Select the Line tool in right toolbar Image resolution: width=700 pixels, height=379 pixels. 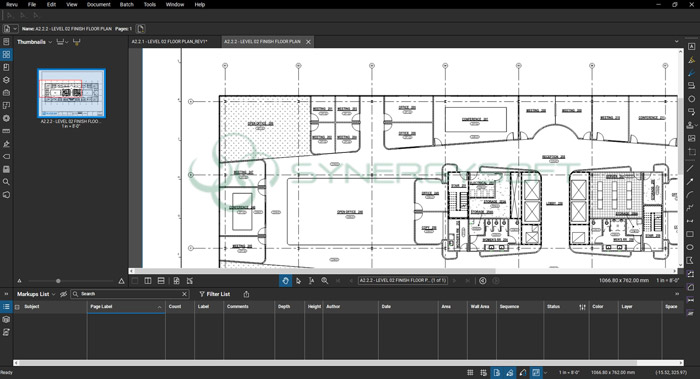tap(691, 168)
